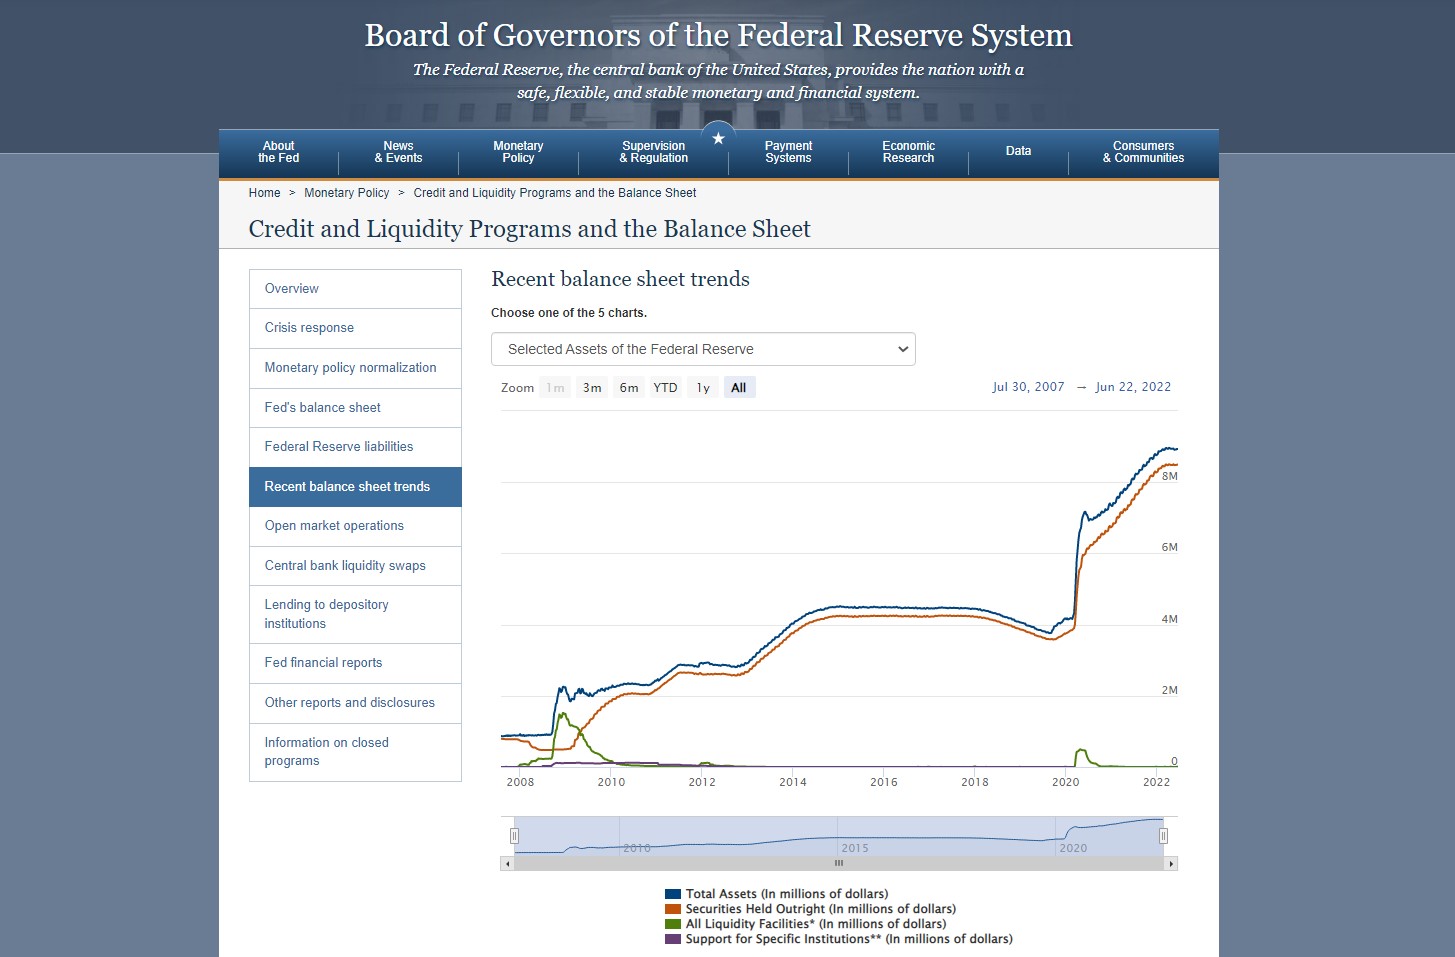This screenshot has height=957, width=1455.
Task: Select the YTD zoom range
Action: click(665, 388)
